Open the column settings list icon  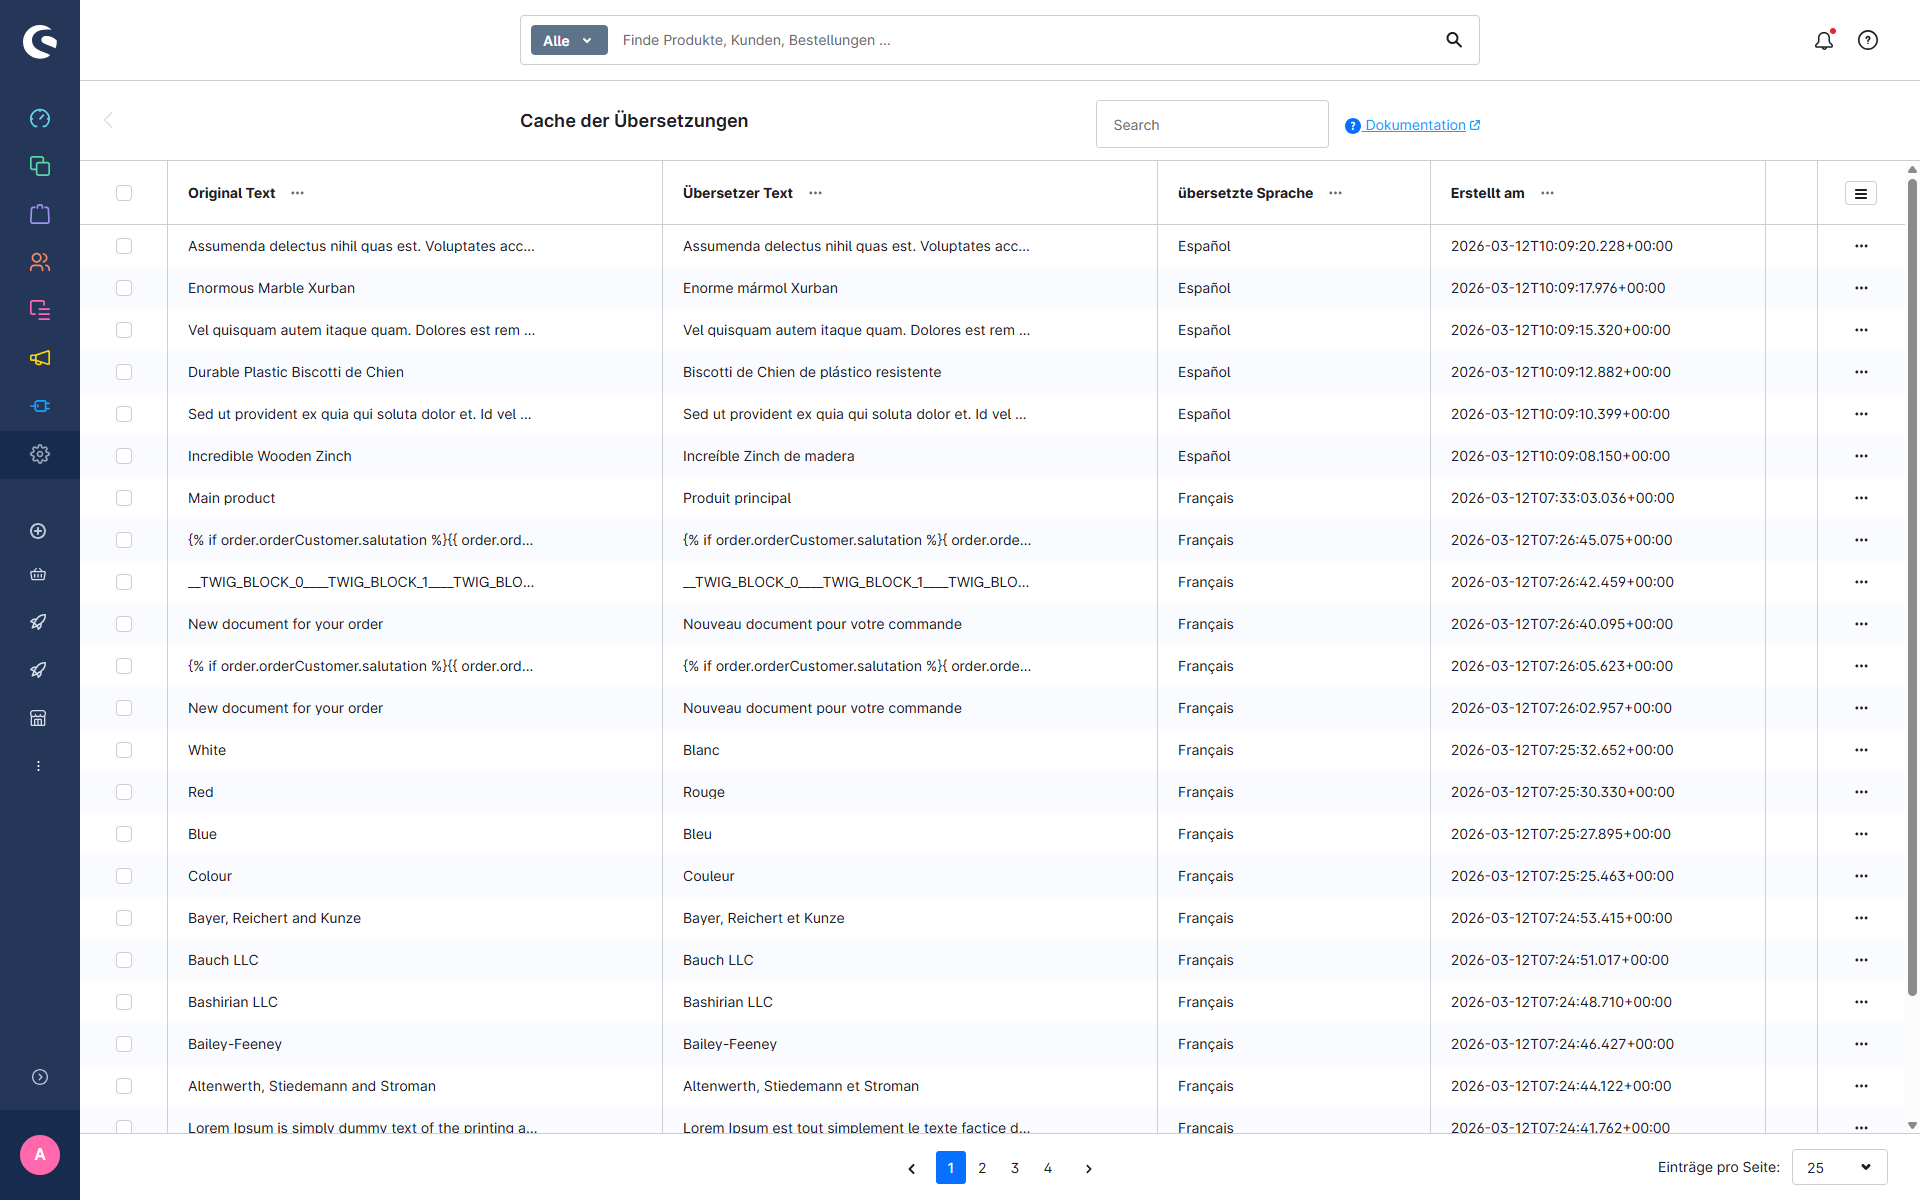pyautogui.click(x=1860, y=193)
